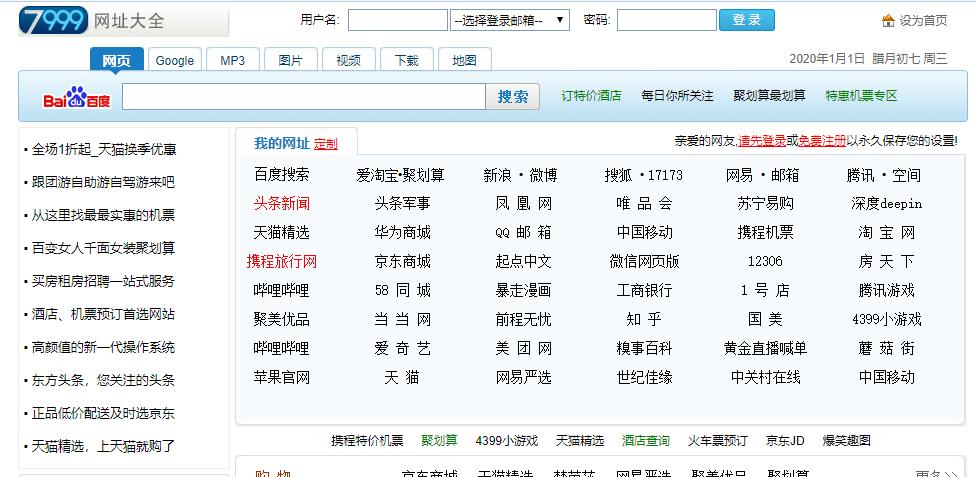The image size is (976, 477).
Task: Open the 中关村在线 site link
Action: click(766, 377)
